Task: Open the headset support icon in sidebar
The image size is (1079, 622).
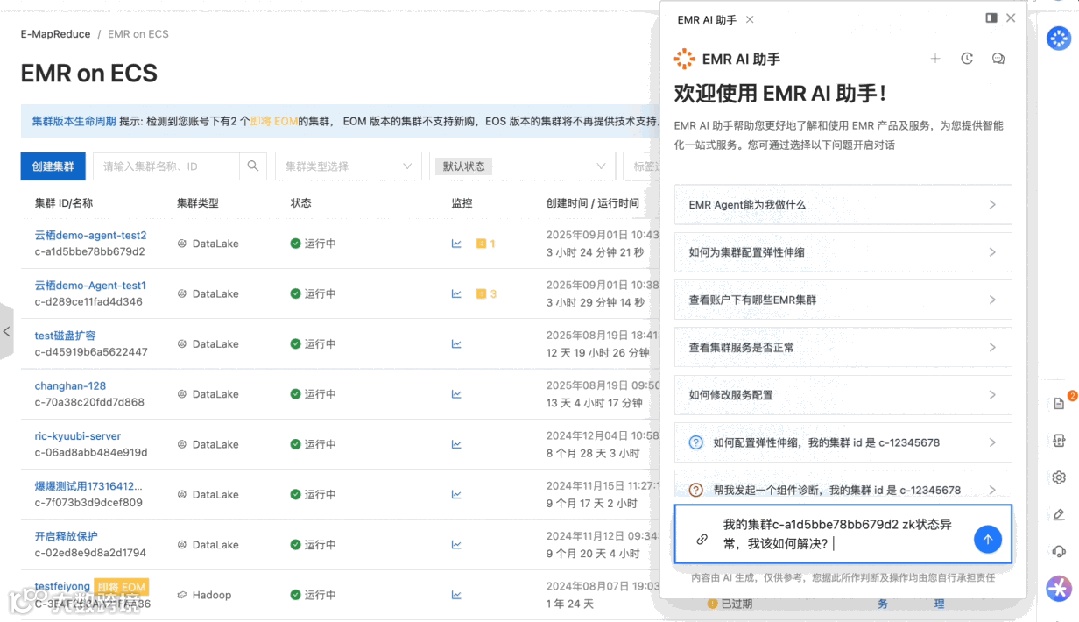Action: pos(1059,551)
